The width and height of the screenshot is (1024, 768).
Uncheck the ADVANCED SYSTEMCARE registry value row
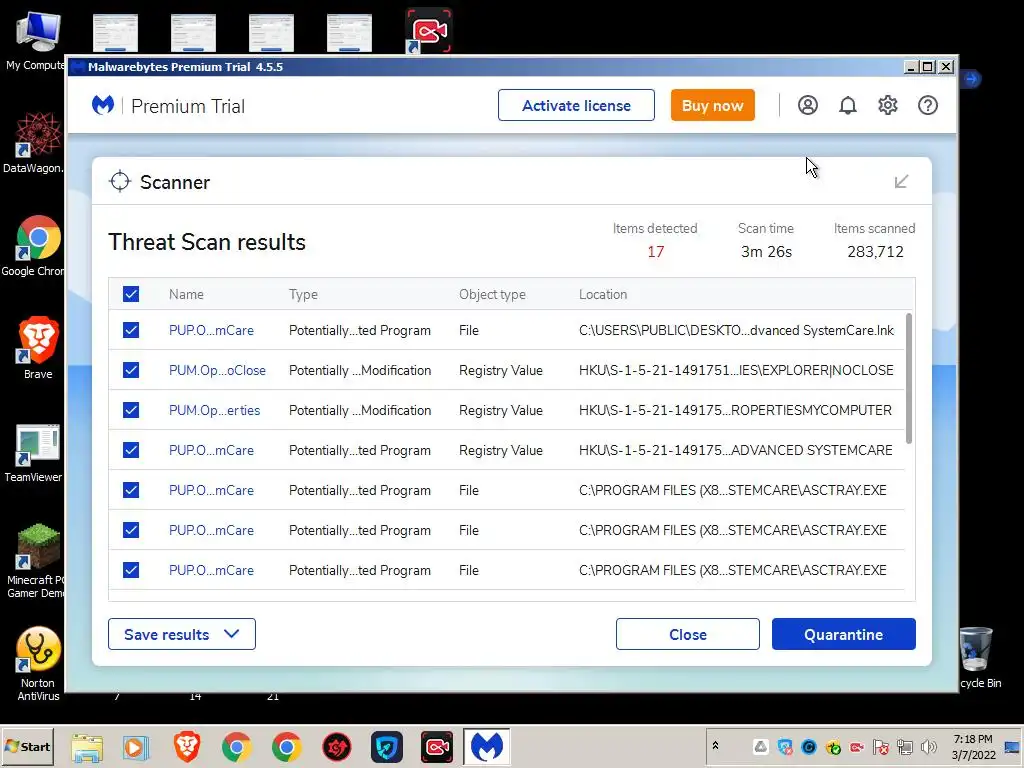click(x=131, y=450)
